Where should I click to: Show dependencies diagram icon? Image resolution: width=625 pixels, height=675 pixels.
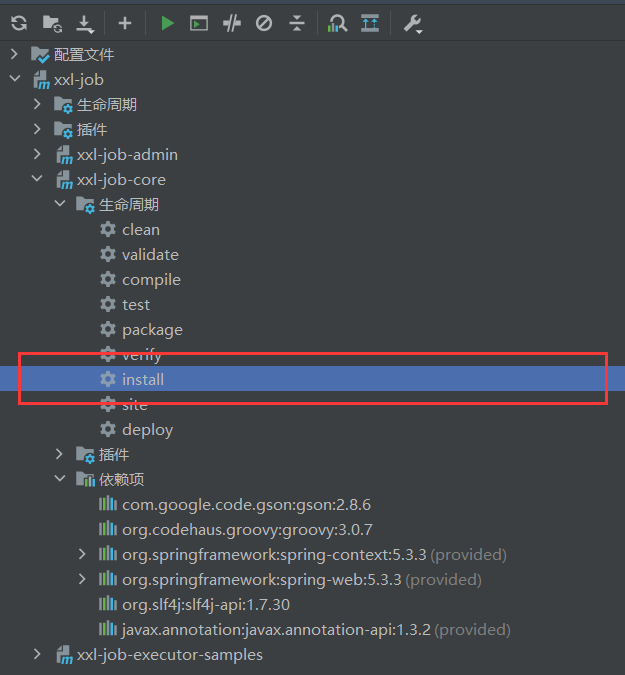point(337,23)
